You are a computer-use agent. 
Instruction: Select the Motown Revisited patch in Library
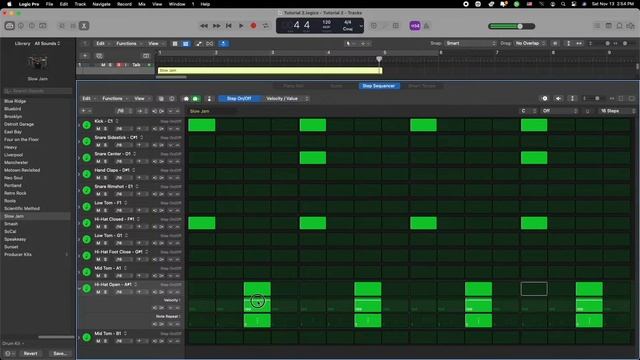click(22, 170)
